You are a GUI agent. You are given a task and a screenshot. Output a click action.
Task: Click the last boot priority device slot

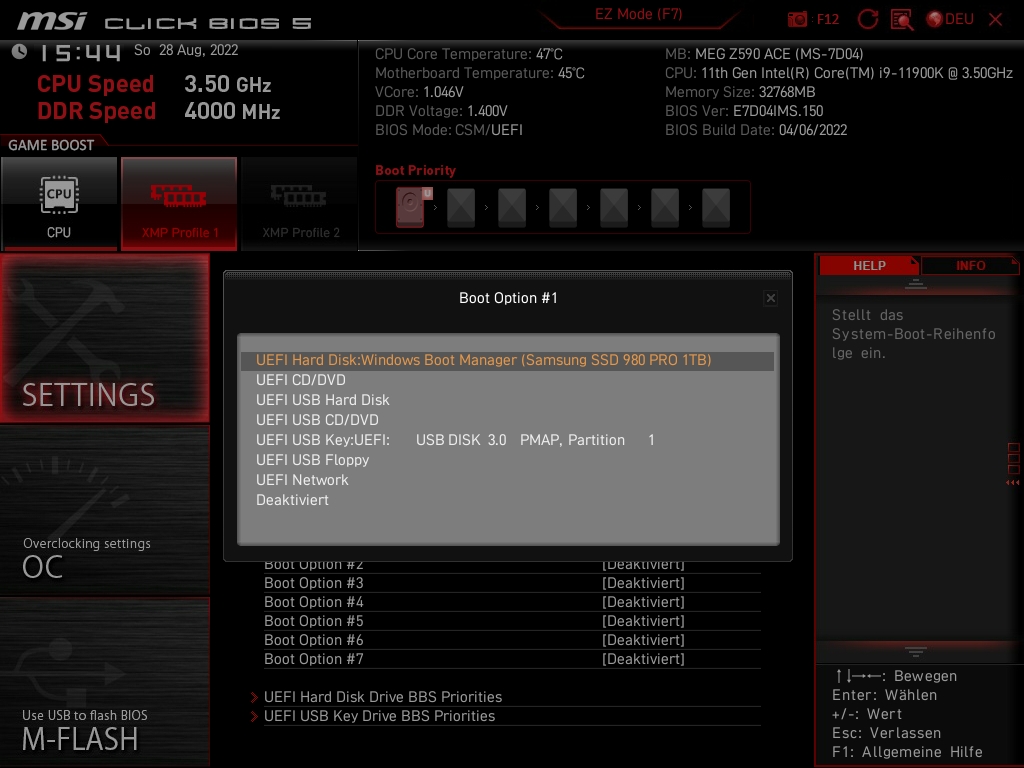pyautogui.click(x=716, y=208)
